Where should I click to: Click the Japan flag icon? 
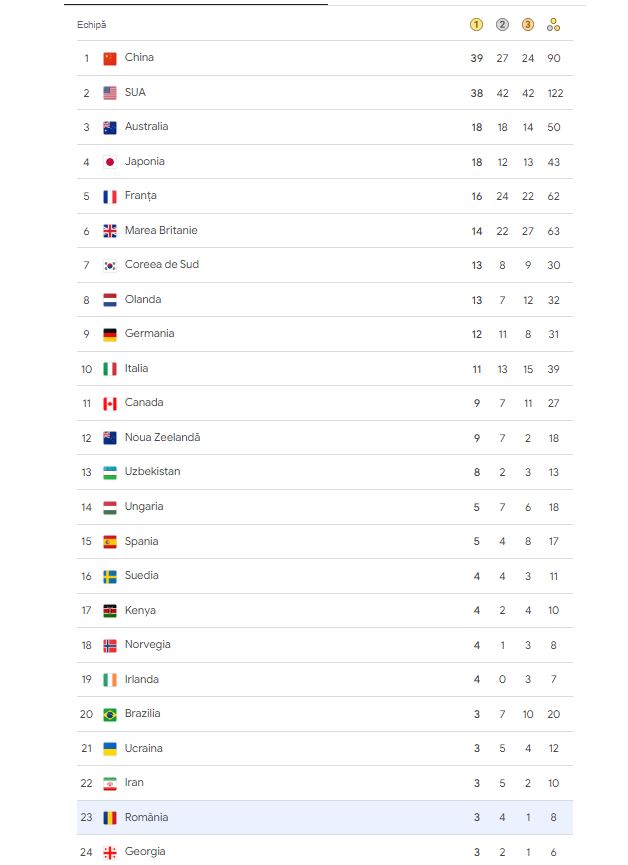110,162
